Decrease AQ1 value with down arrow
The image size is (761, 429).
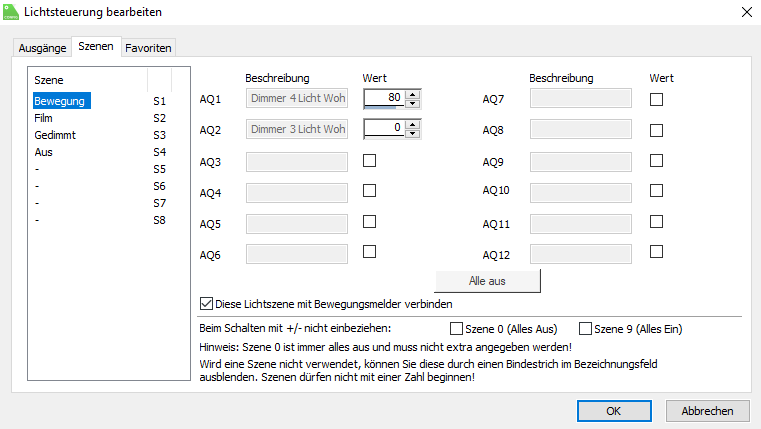pos(413,103)
